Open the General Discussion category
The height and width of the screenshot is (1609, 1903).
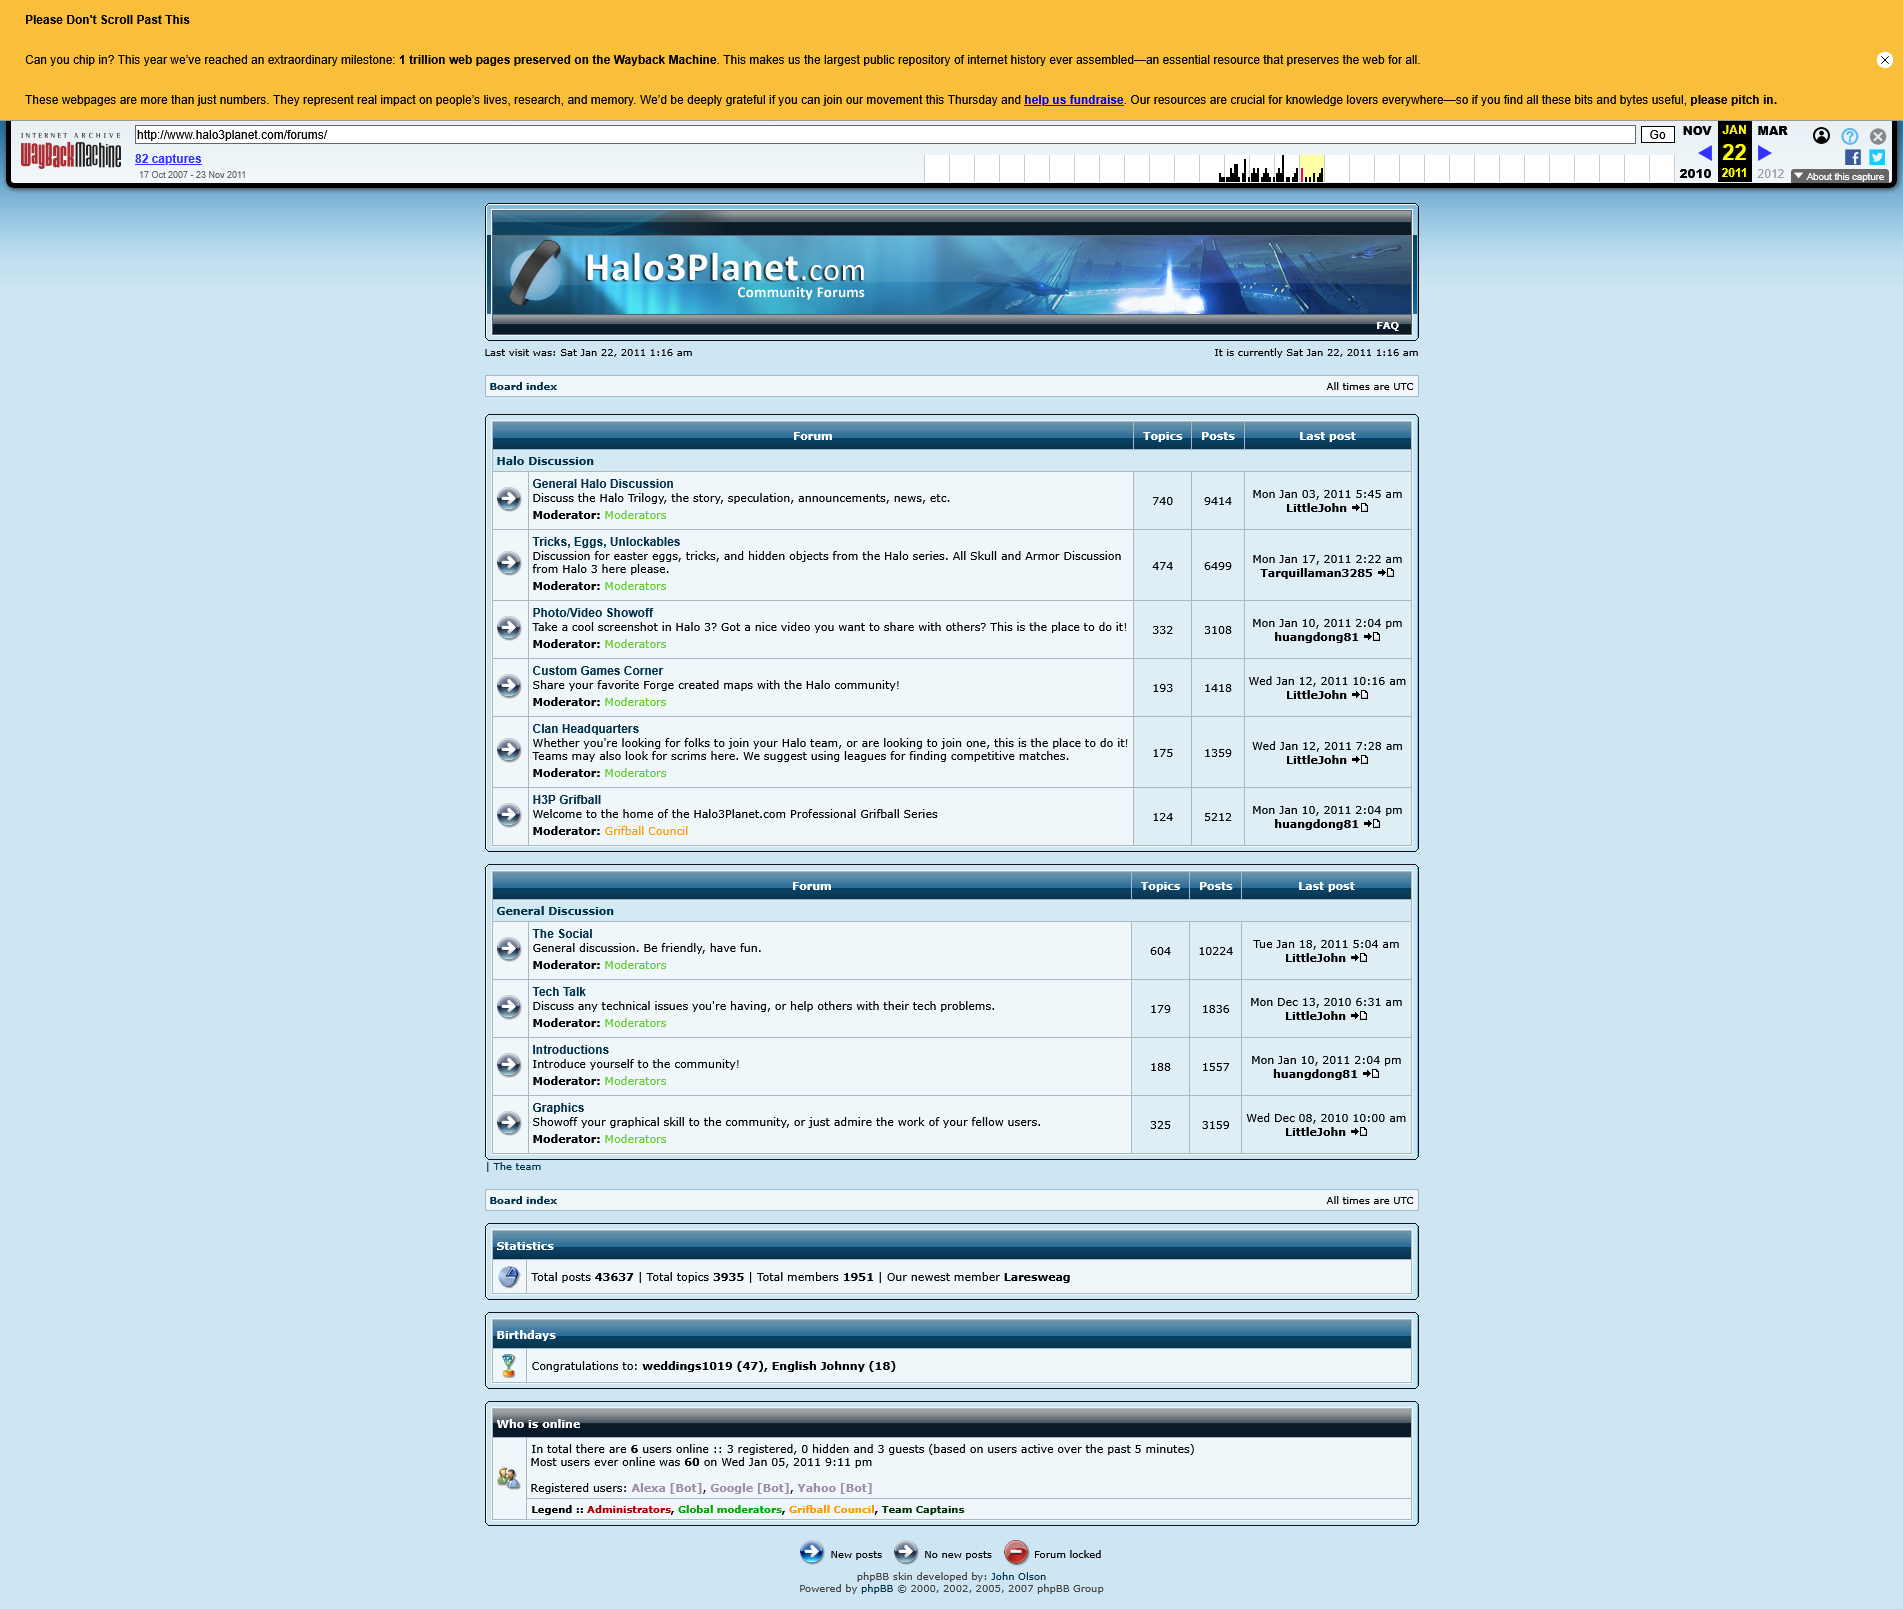(555, 911)
